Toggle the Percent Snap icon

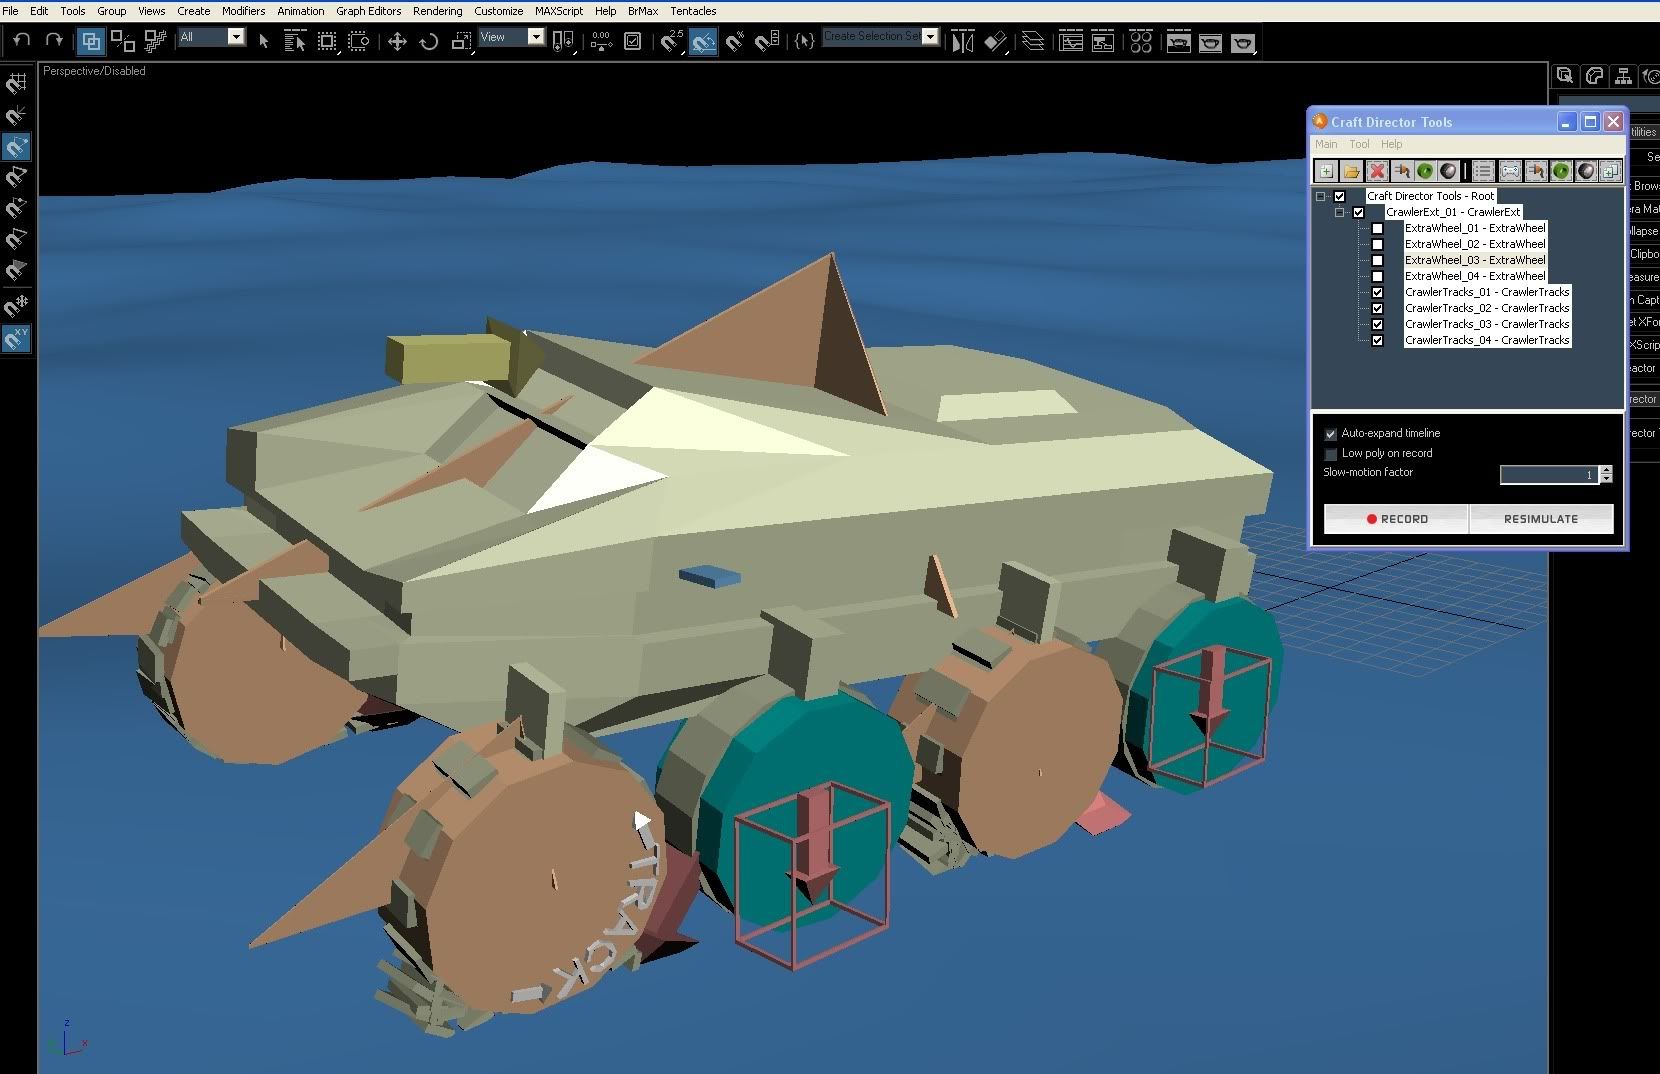[735, 41]
